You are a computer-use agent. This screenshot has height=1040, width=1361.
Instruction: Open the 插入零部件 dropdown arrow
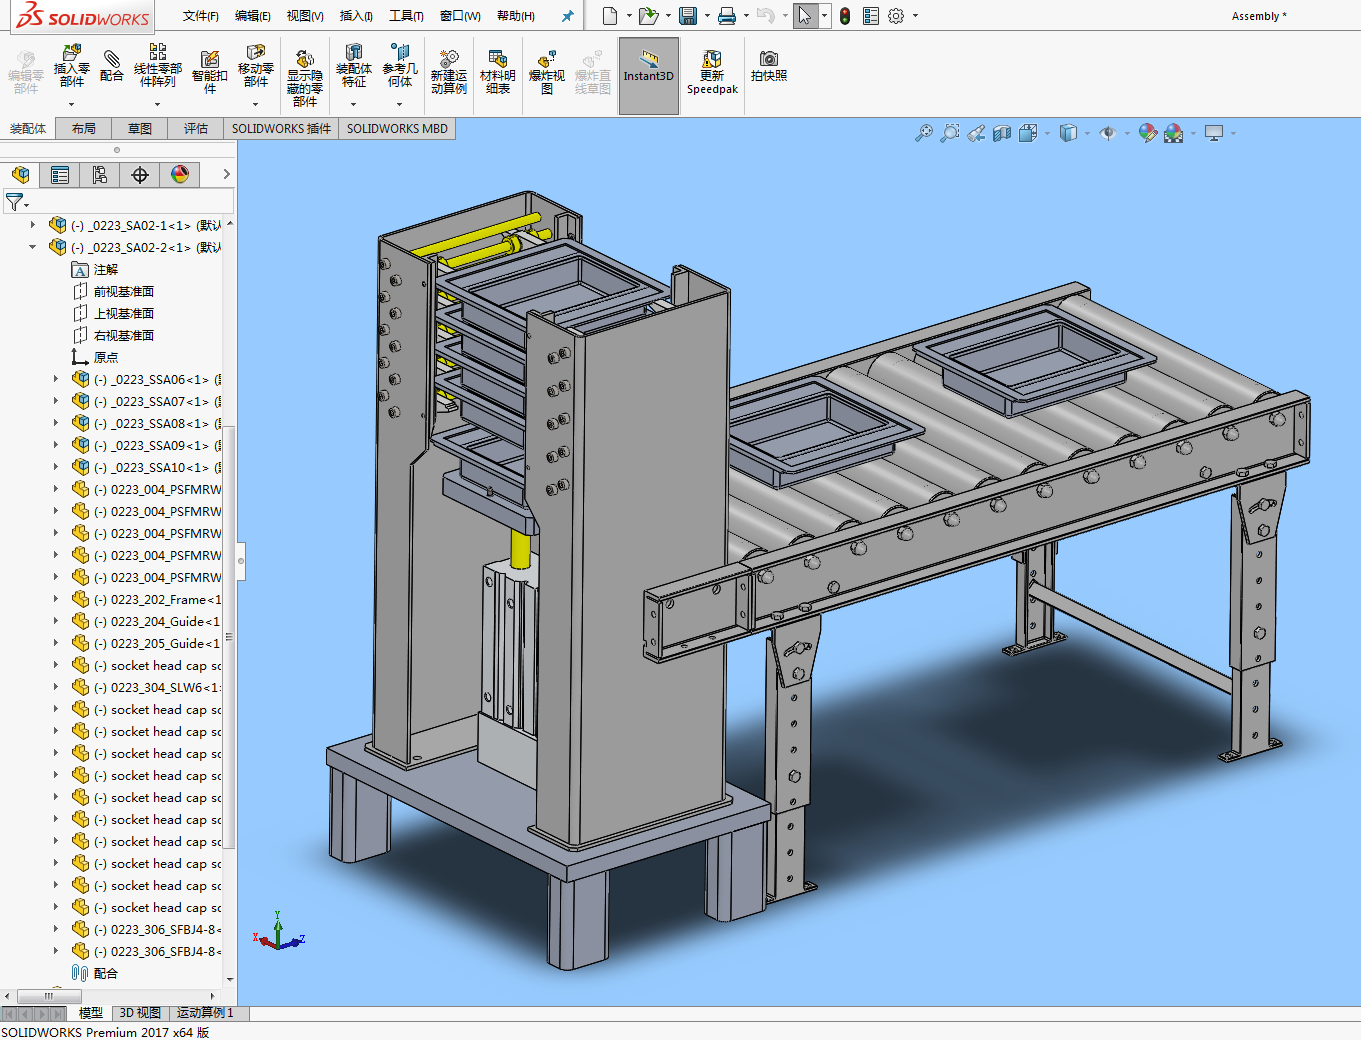(x=71, y=104)
